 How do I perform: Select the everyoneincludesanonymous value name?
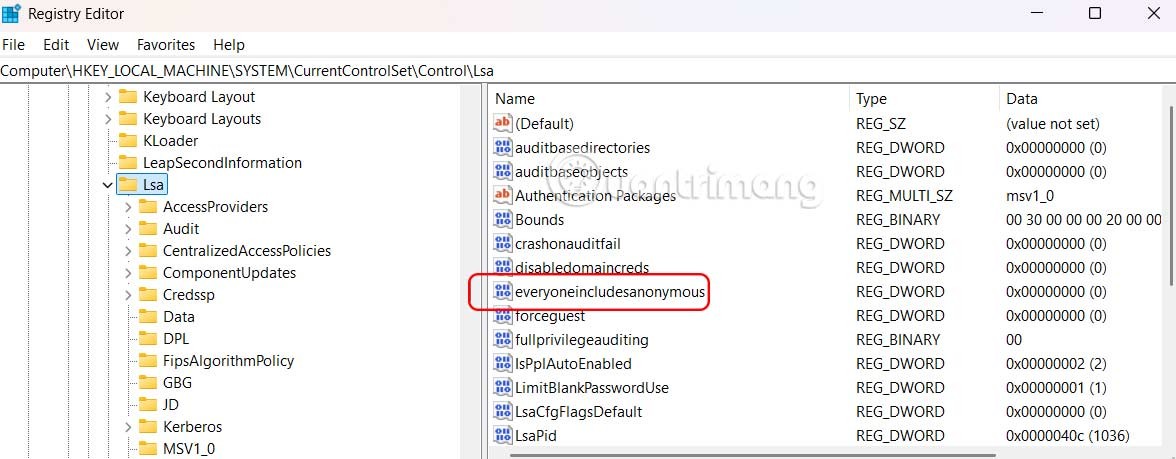(x=610, y=291)
